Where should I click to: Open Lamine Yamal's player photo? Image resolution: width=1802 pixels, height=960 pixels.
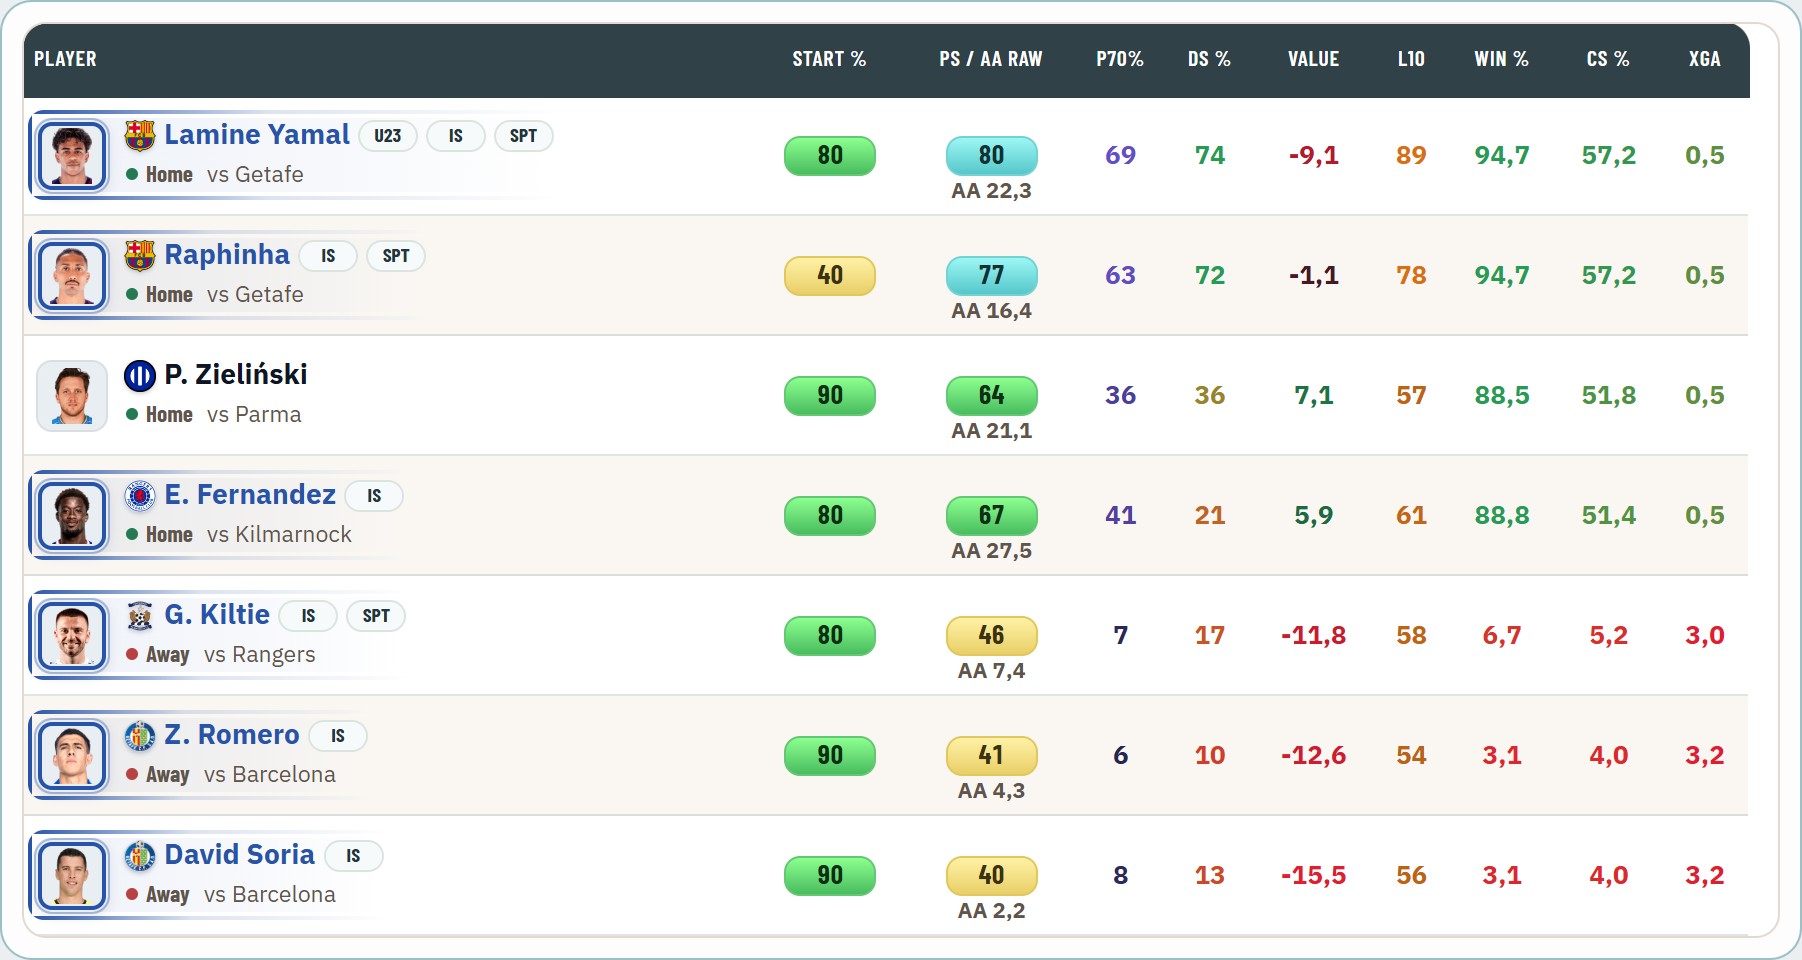(72, 155)
